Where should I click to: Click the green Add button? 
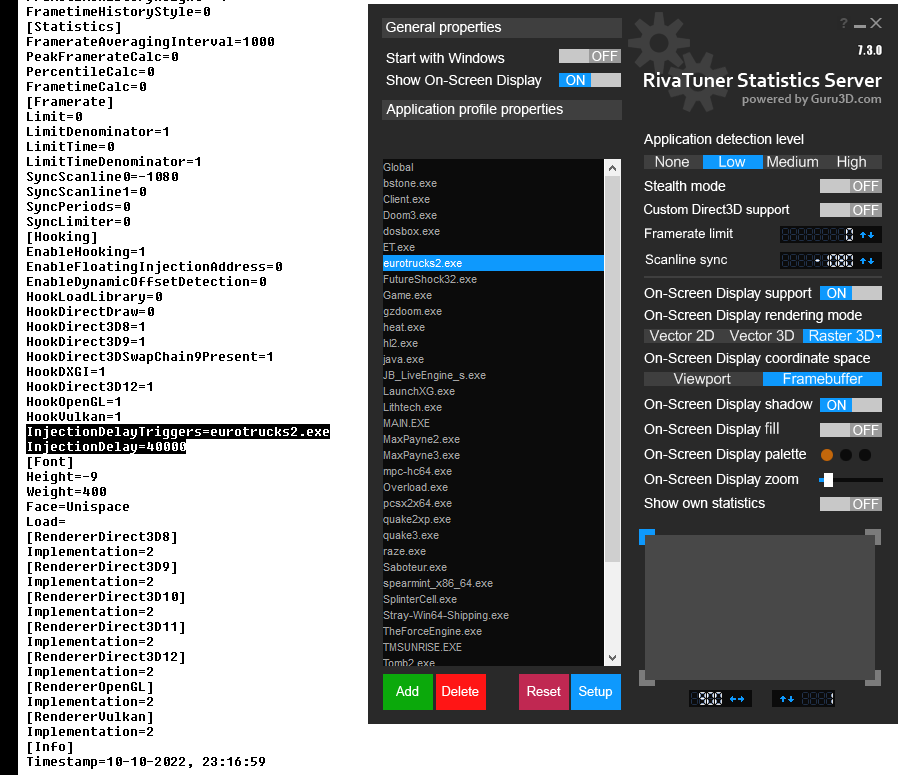click(408, 691)
